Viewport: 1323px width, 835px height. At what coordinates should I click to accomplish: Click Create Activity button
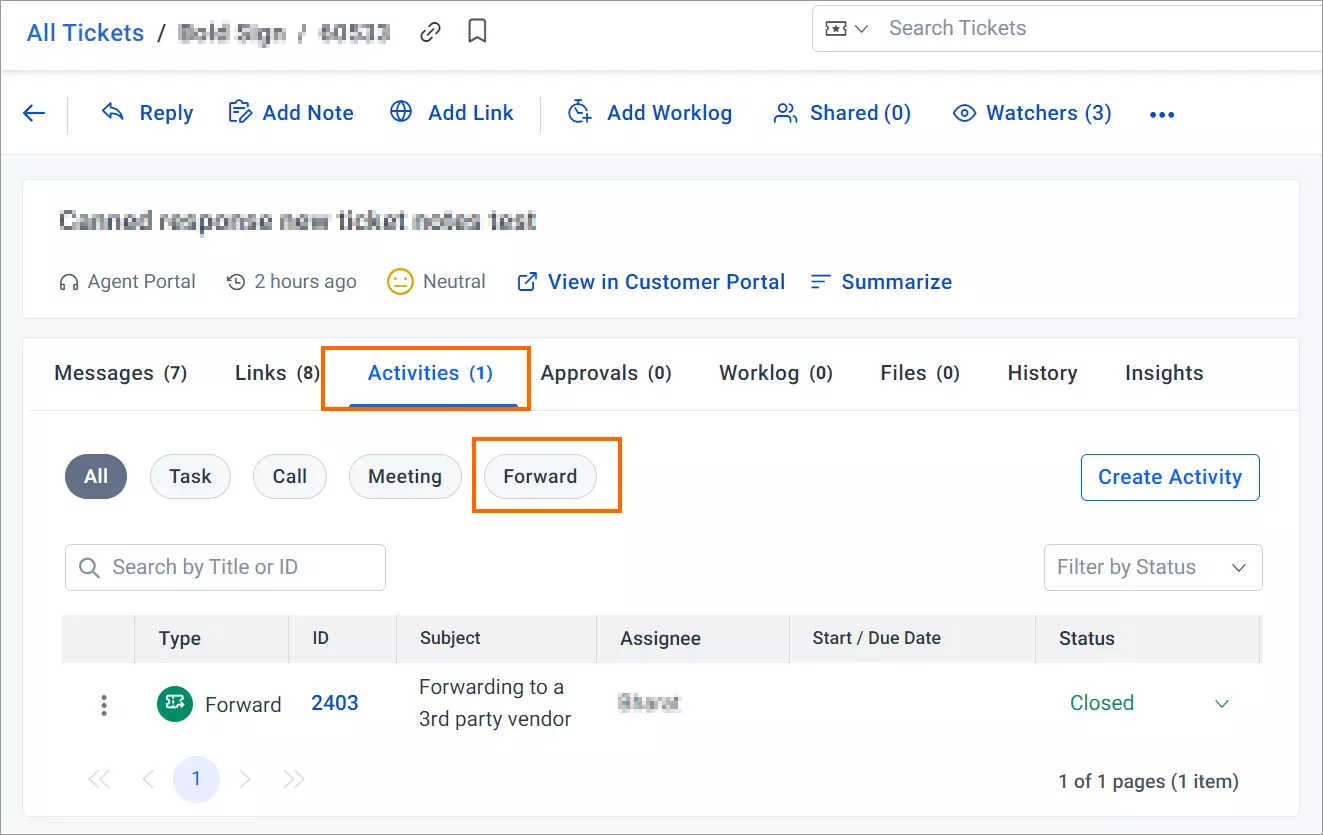click(1170, 477)
